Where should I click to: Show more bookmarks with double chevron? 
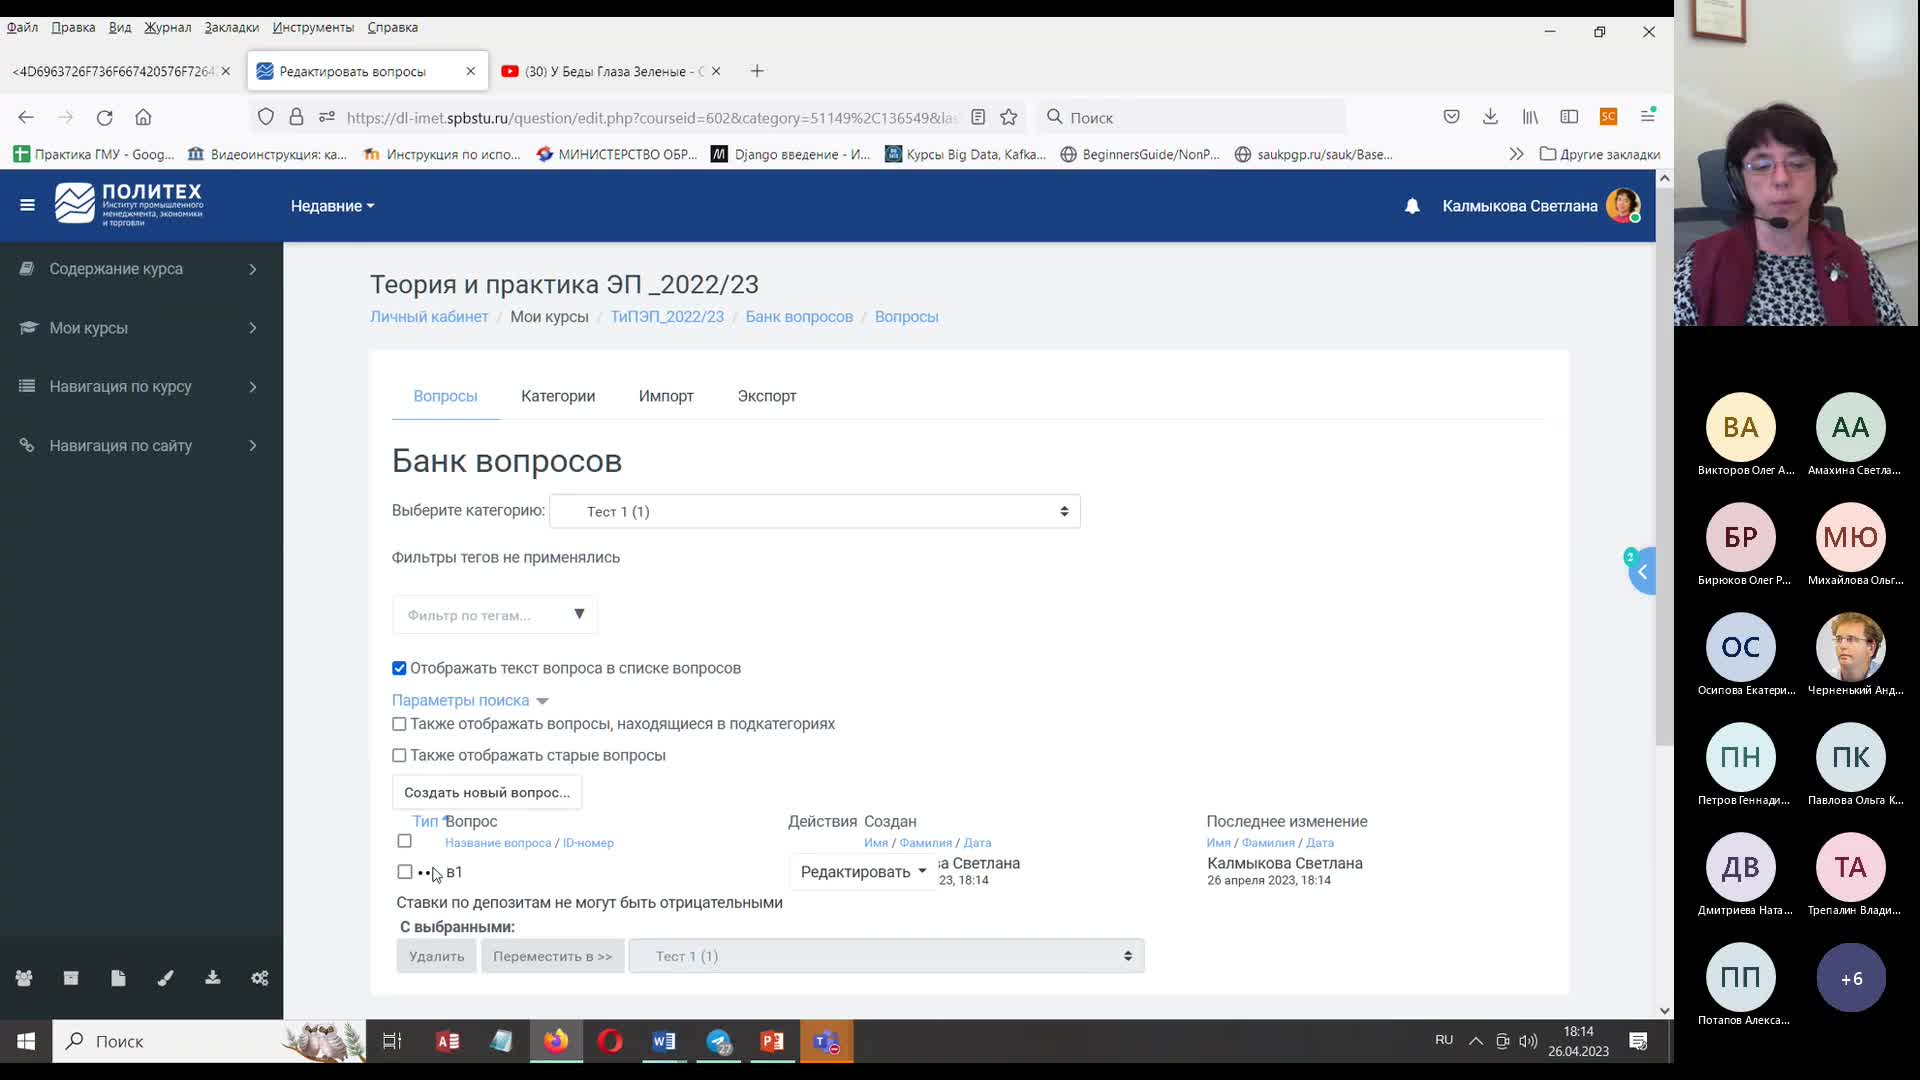pyautogui.click(x=1516, y=154)
